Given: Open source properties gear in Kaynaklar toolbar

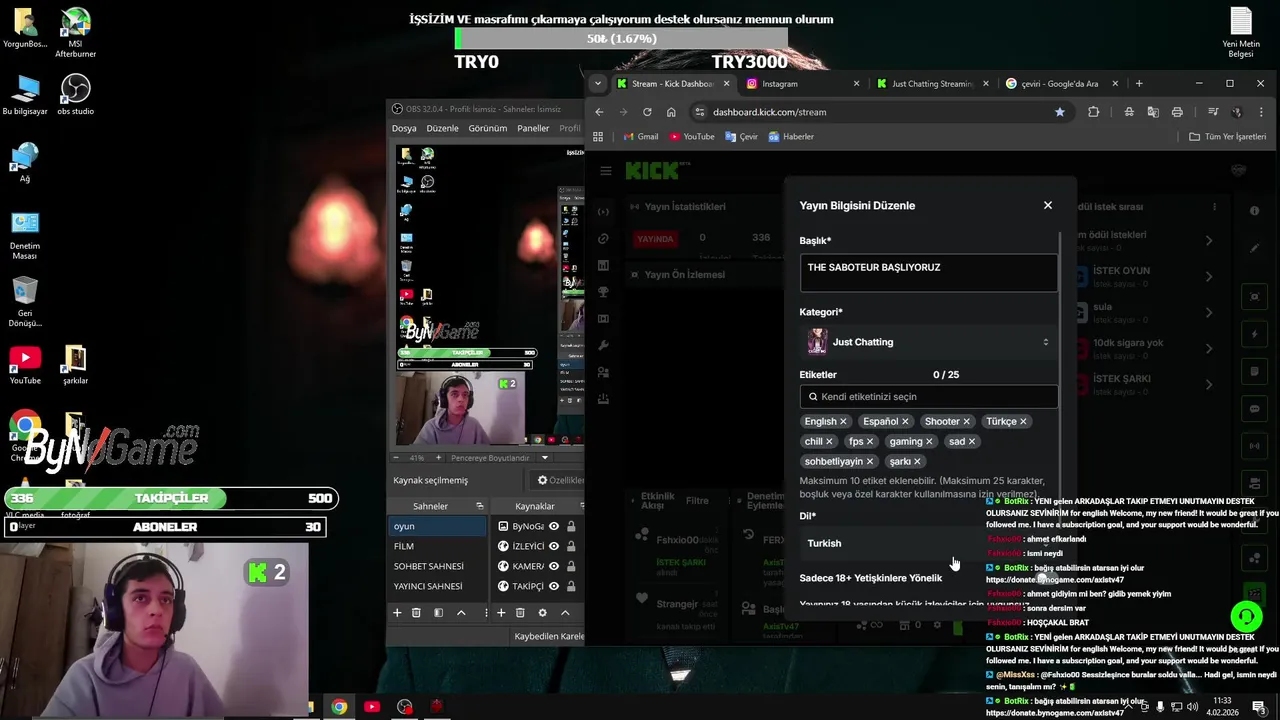Looking at the screenshot, I should pyautogui.click(x=542, y=612).
